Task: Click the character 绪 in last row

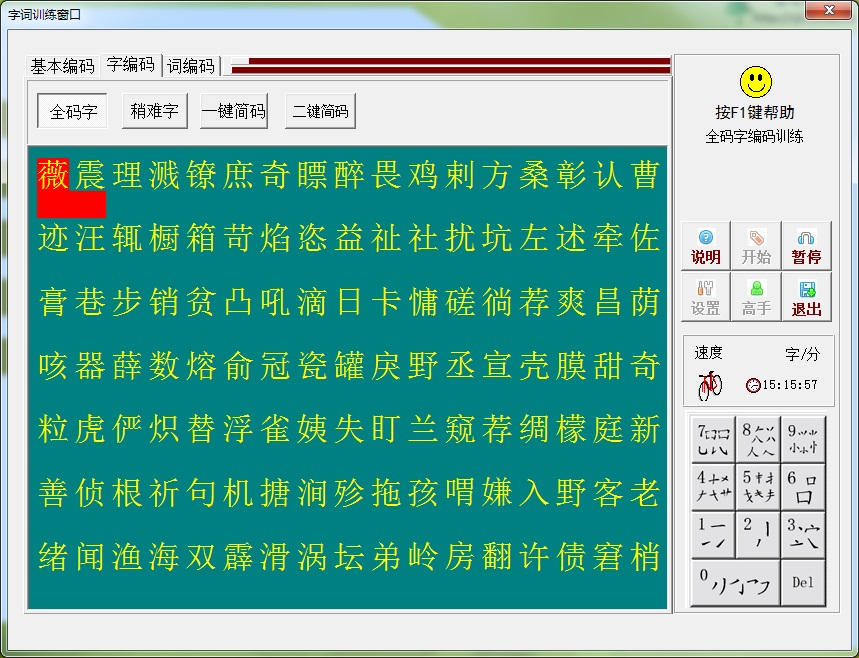Action: [53, 556]
